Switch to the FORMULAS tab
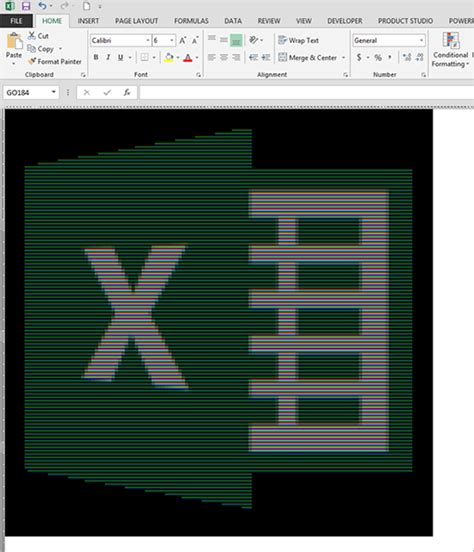The height and width of the screenshot is (552, 474). coord(191,21)
